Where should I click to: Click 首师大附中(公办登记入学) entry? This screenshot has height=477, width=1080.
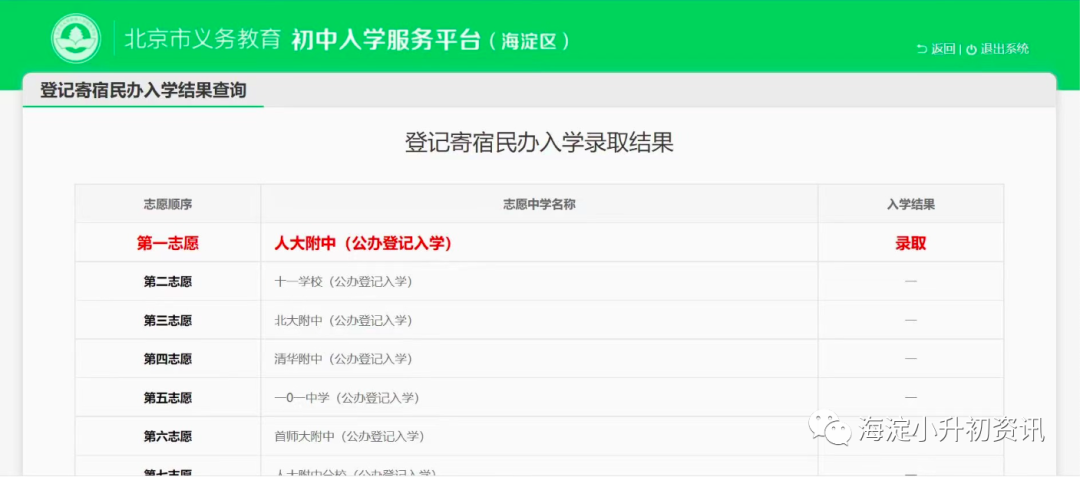click(x=349, y=436)
